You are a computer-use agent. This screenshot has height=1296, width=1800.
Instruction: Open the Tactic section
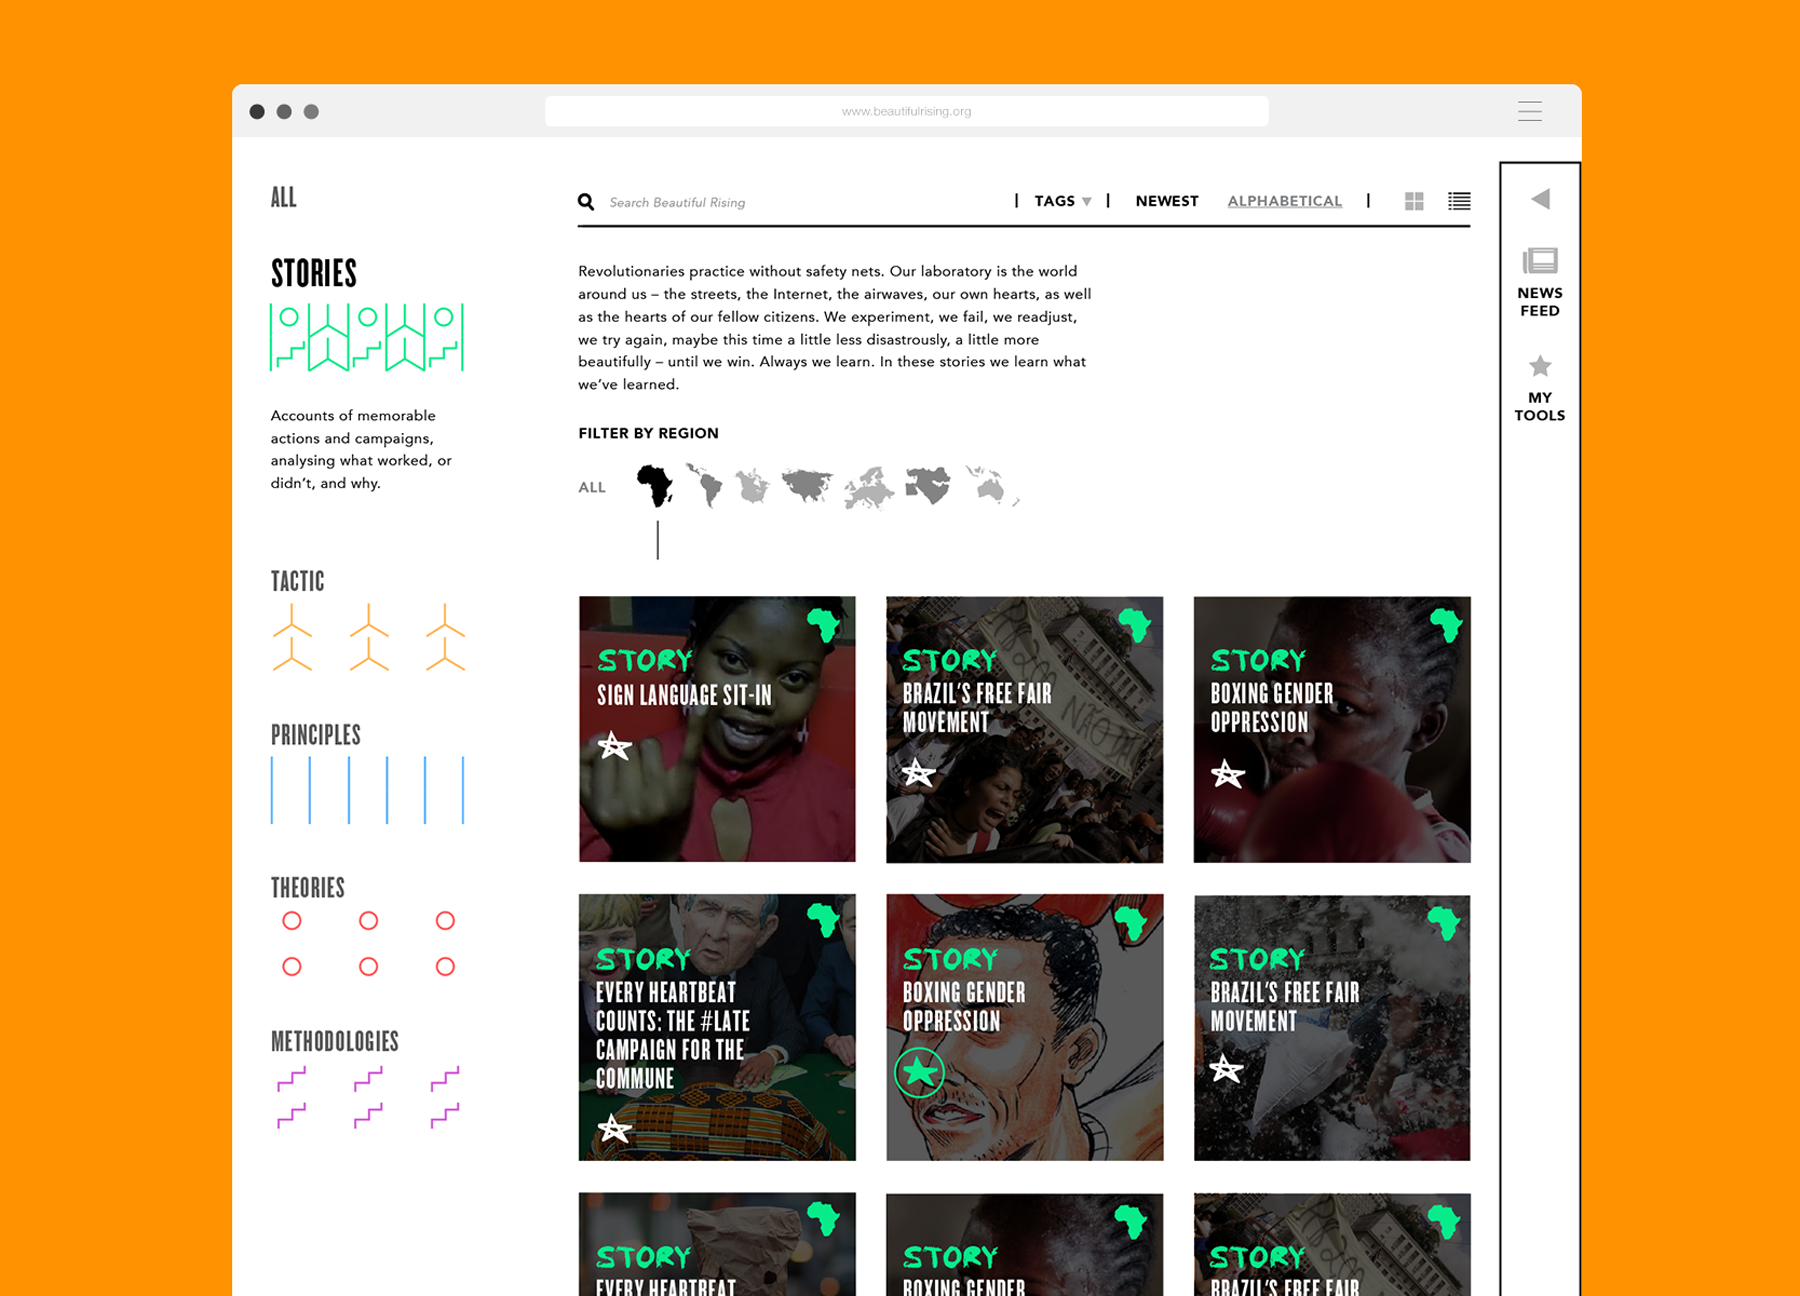click(x=298, y=581)
